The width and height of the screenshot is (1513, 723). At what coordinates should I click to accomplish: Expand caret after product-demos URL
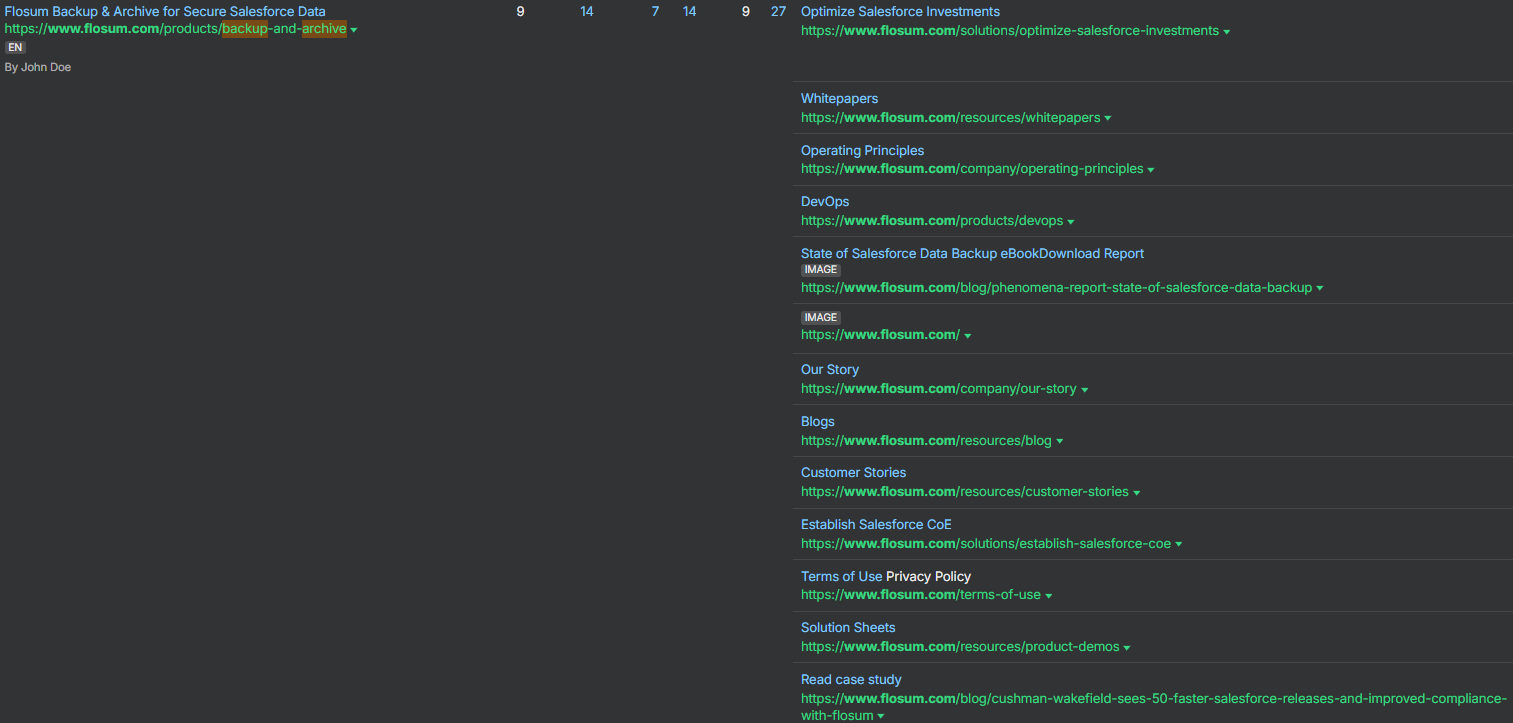[x=1127, y=648]
